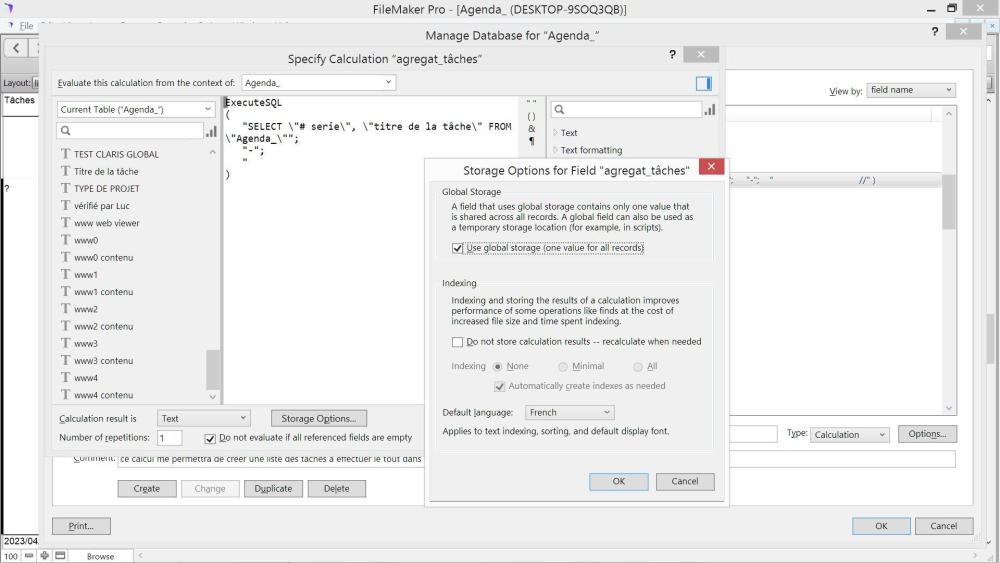1000x563 pixels.
Task: Open the Calculation result type dropdown
Action: [x=204, y=419]
